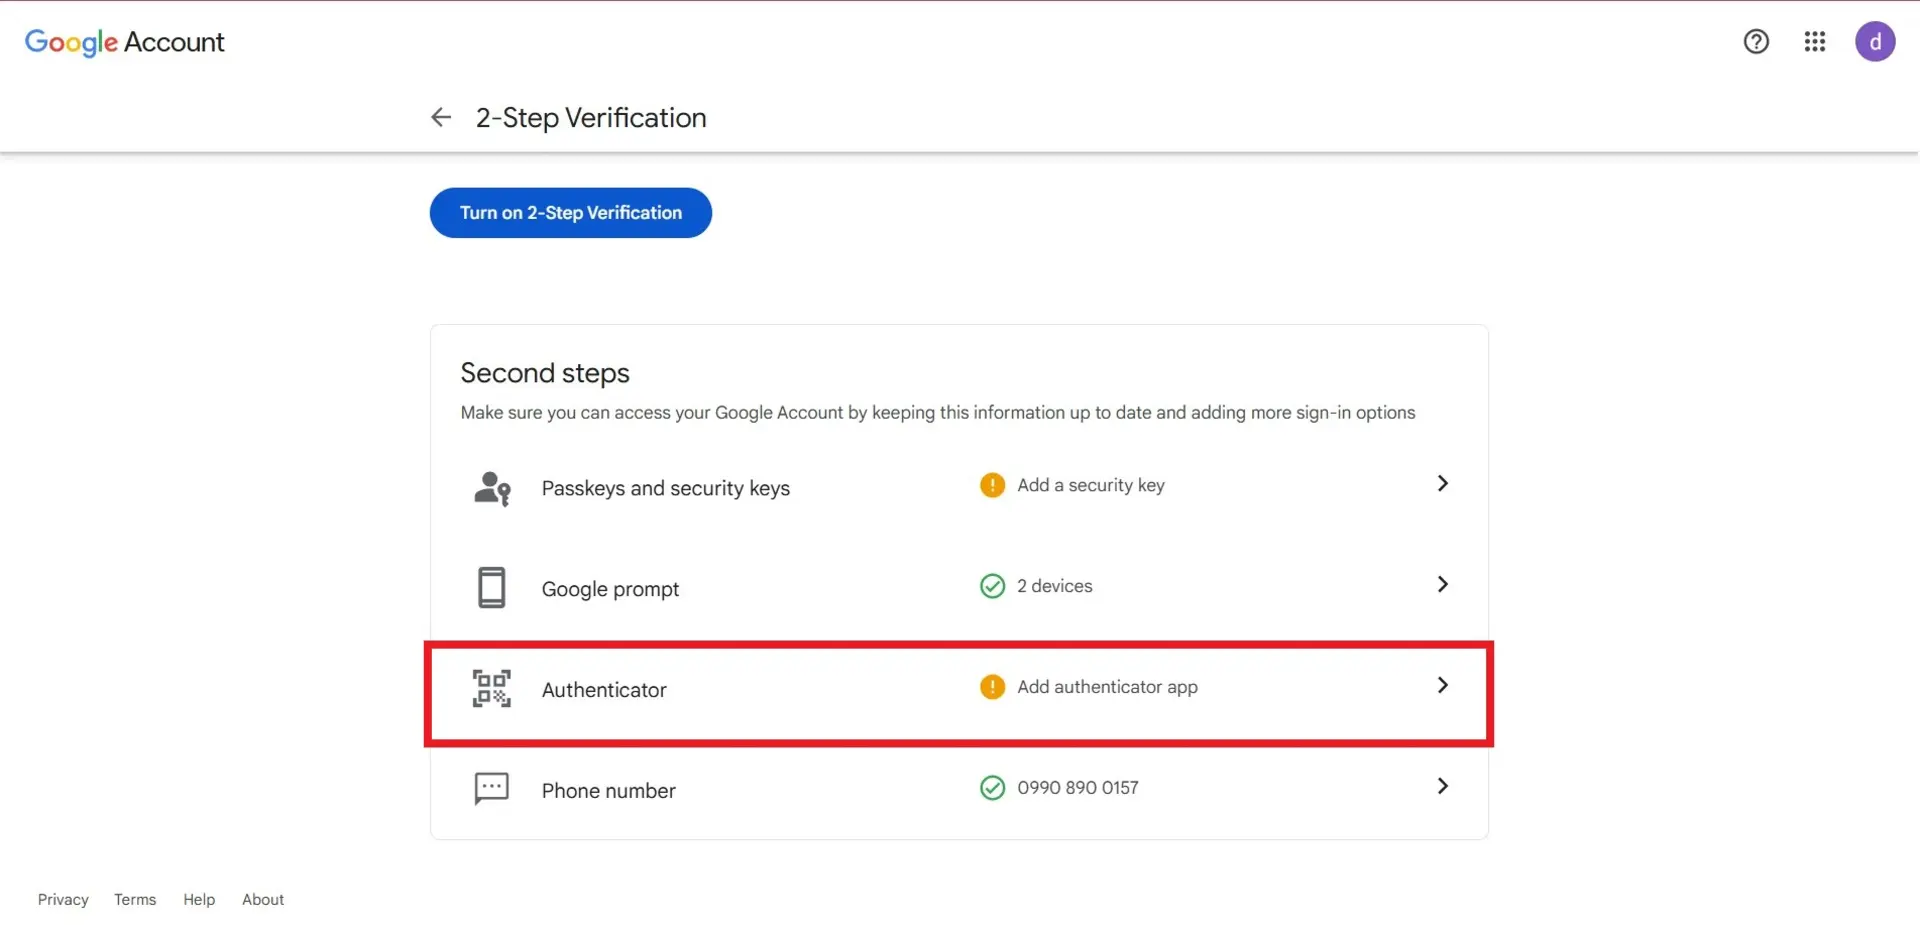Open the Terms footer link
This screenshot has width=1920, height=925.
[135, 900]
